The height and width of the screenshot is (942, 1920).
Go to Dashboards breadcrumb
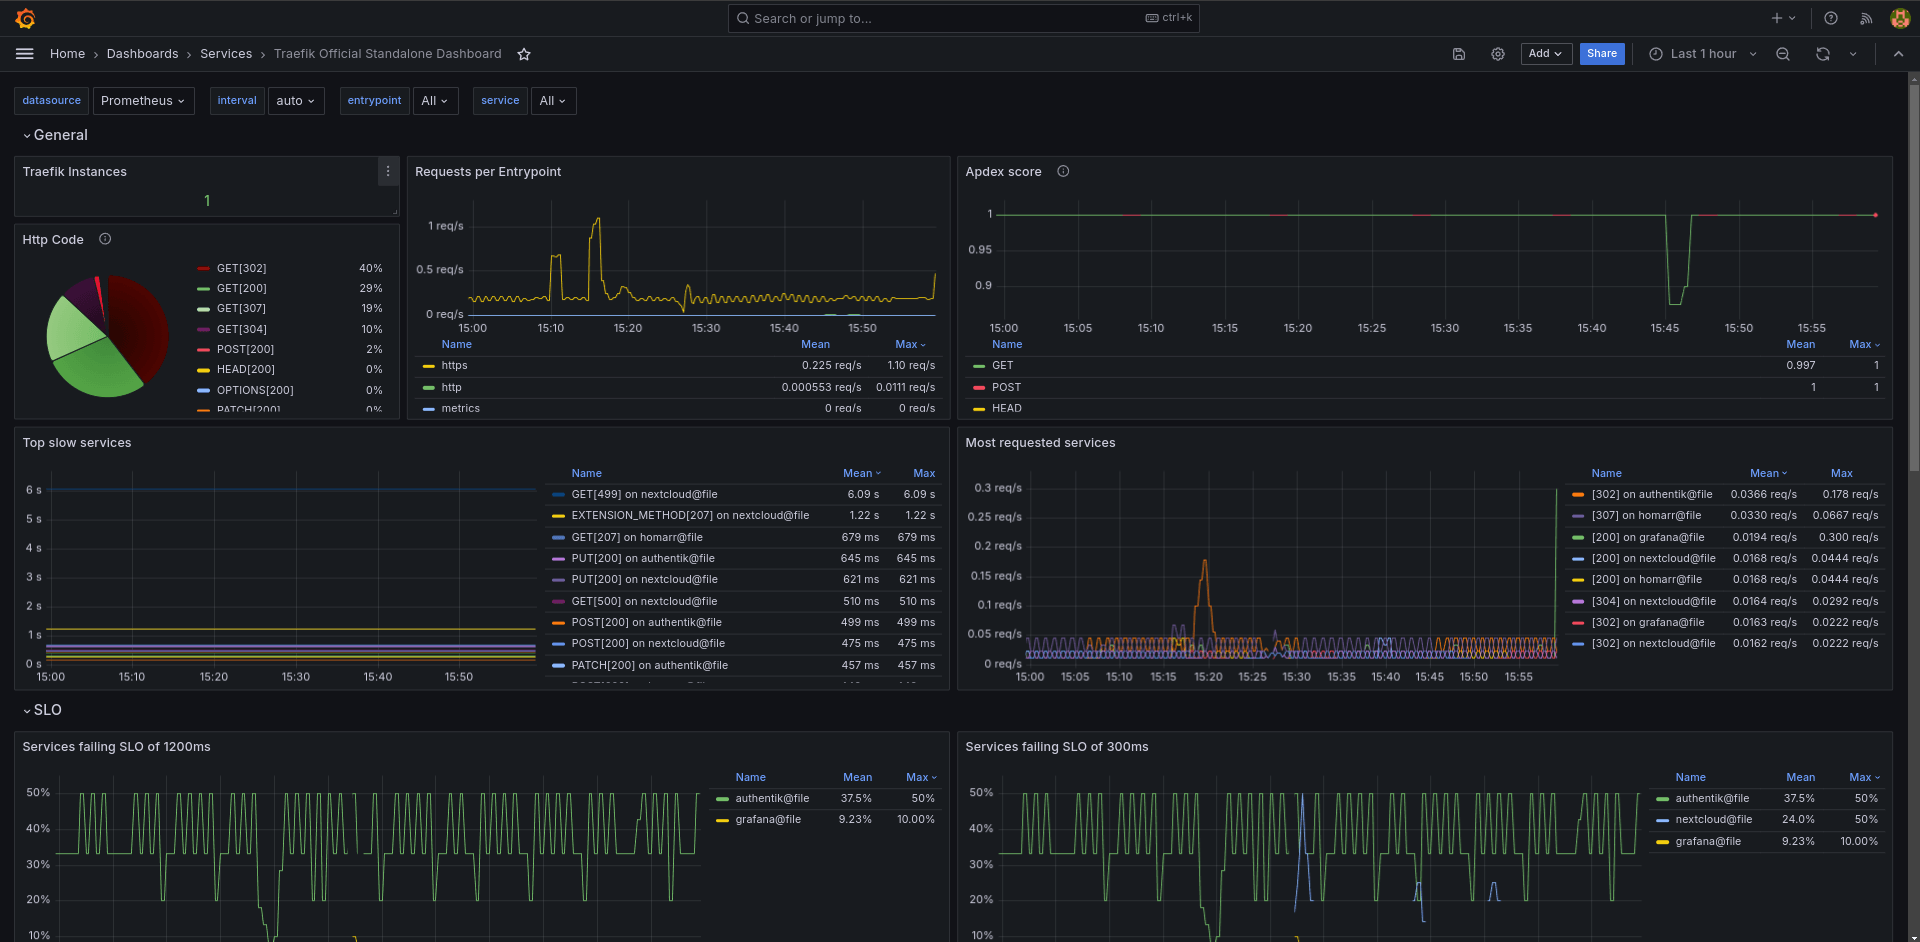click(x=142, y=54)
